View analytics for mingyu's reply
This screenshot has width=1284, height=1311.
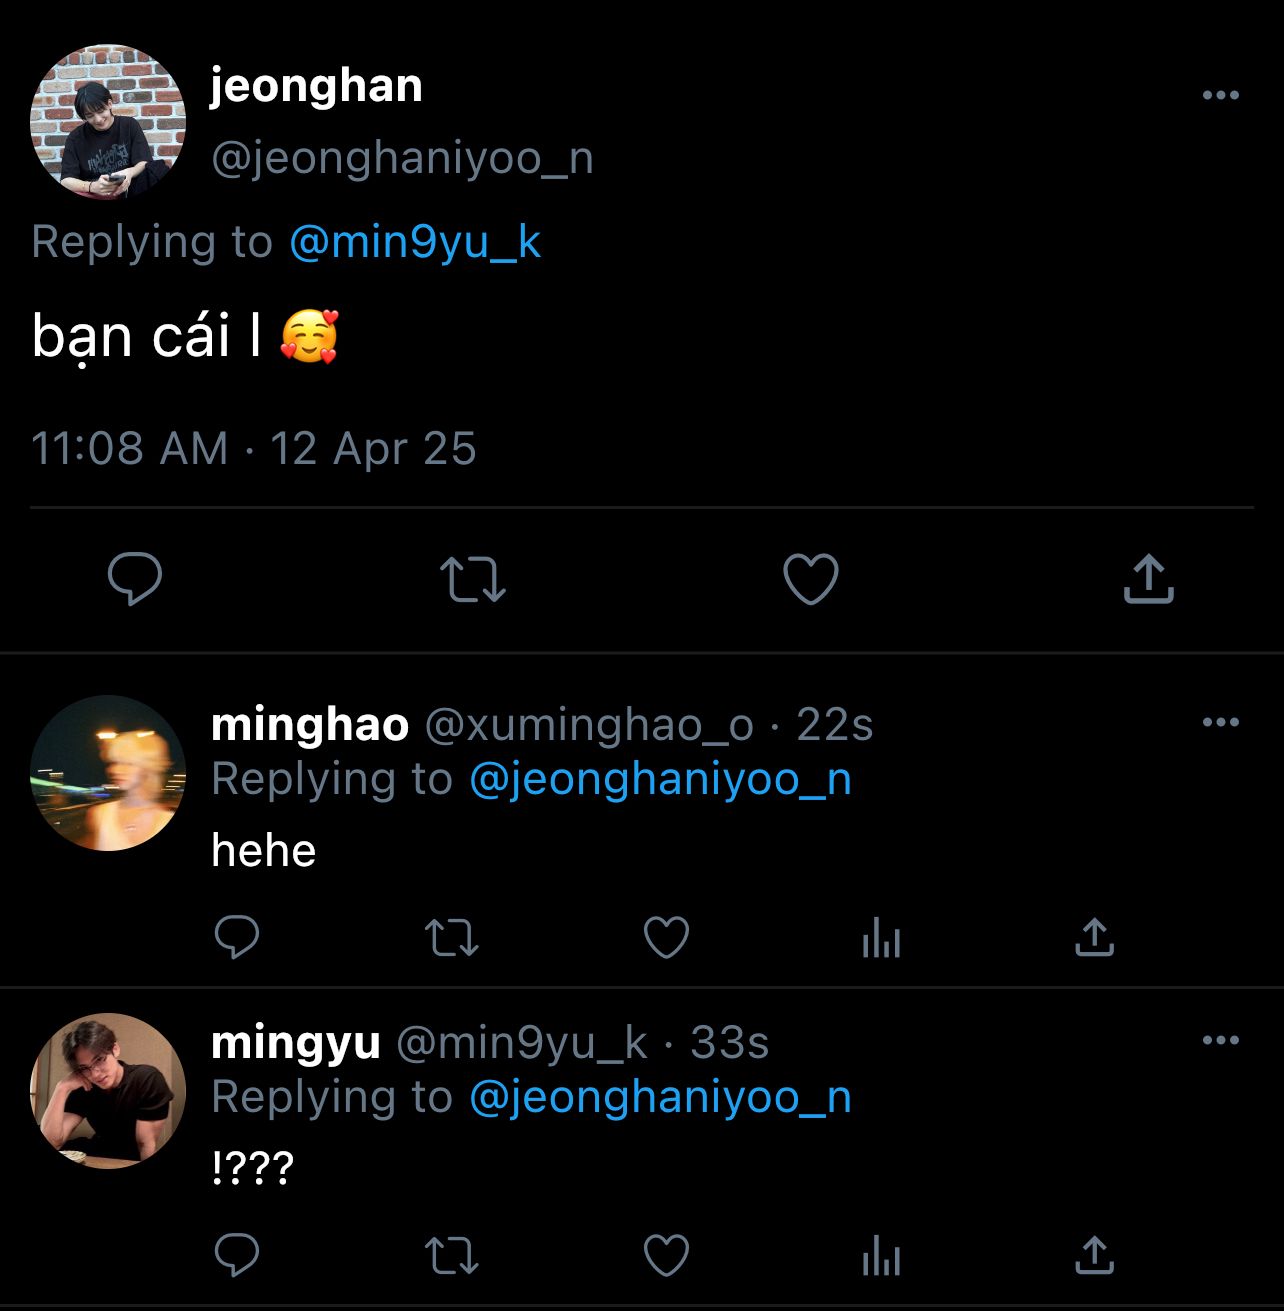pyautogui.click(x=881, y=1257)
